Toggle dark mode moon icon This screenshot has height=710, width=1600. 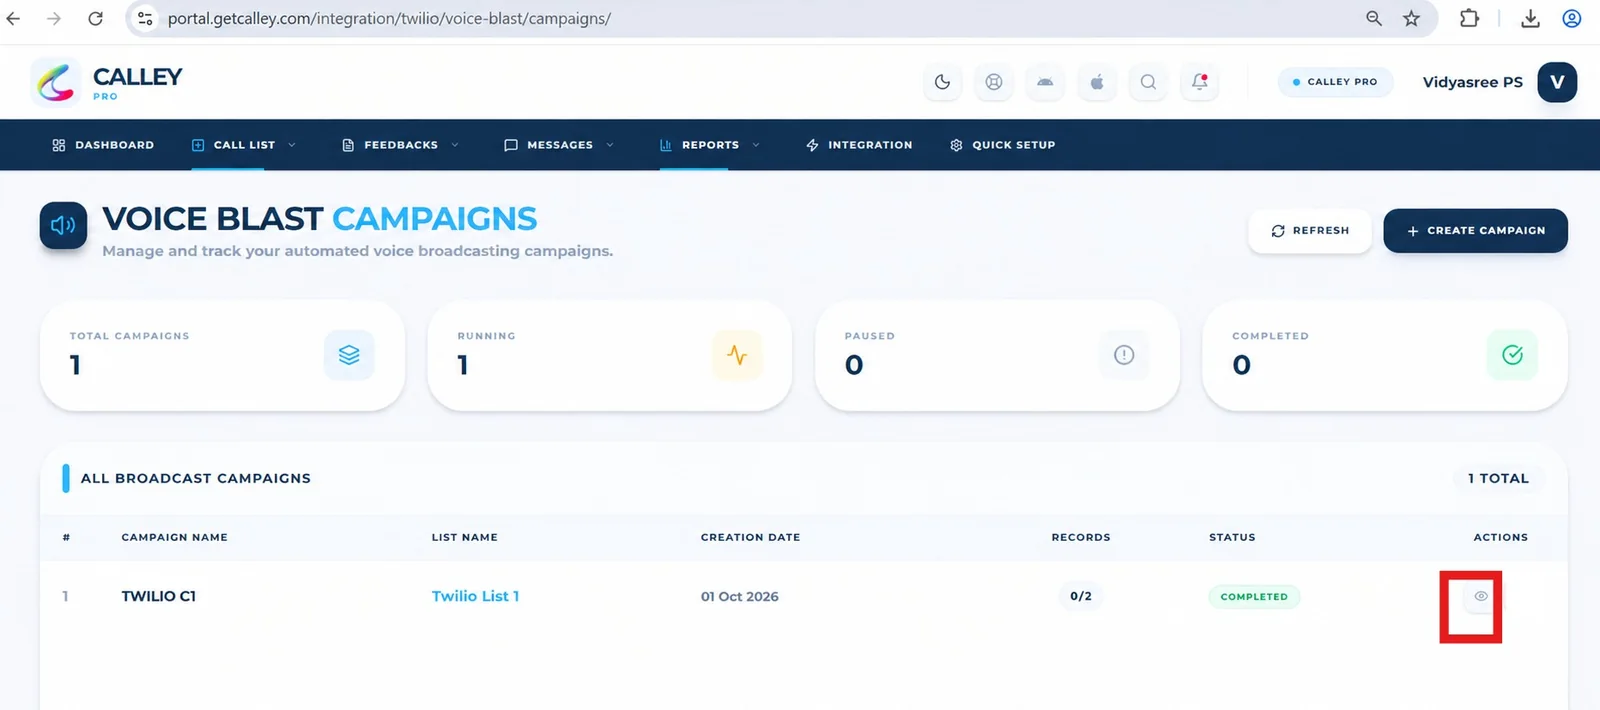pyautogui.click(x=942, y=82)
